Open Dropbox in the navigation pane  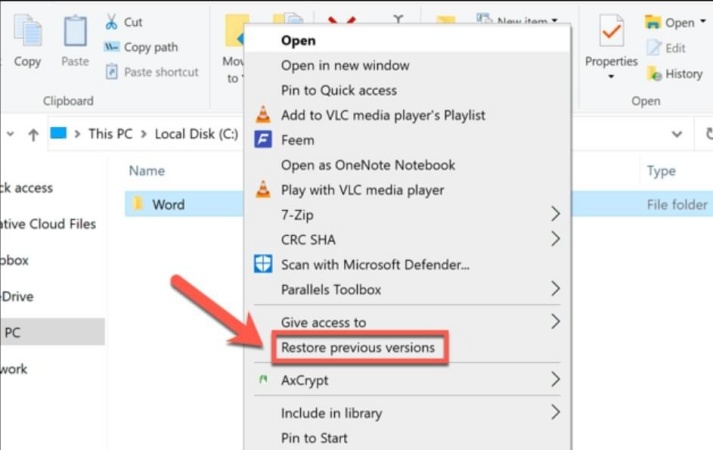point(14,260)
